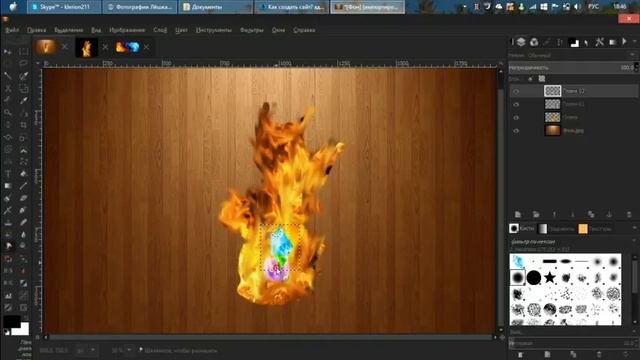Create a new brush
Screen dimensions: 640x360
[547, 354]
